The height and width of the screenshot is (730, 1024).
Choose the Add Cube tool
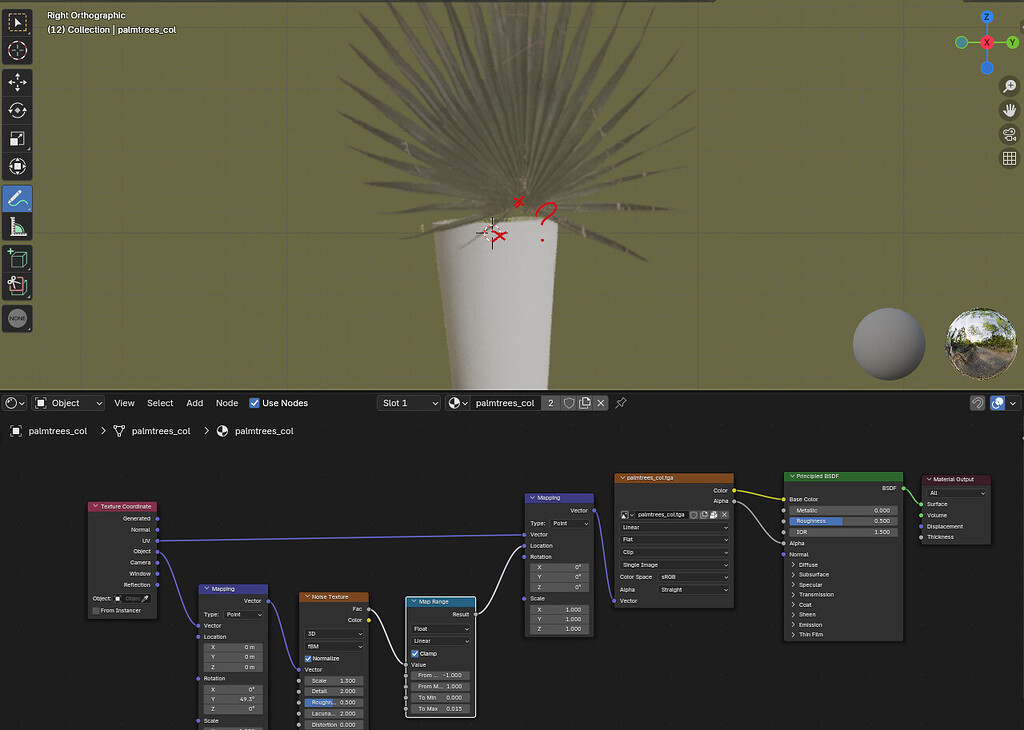[18, 259]
